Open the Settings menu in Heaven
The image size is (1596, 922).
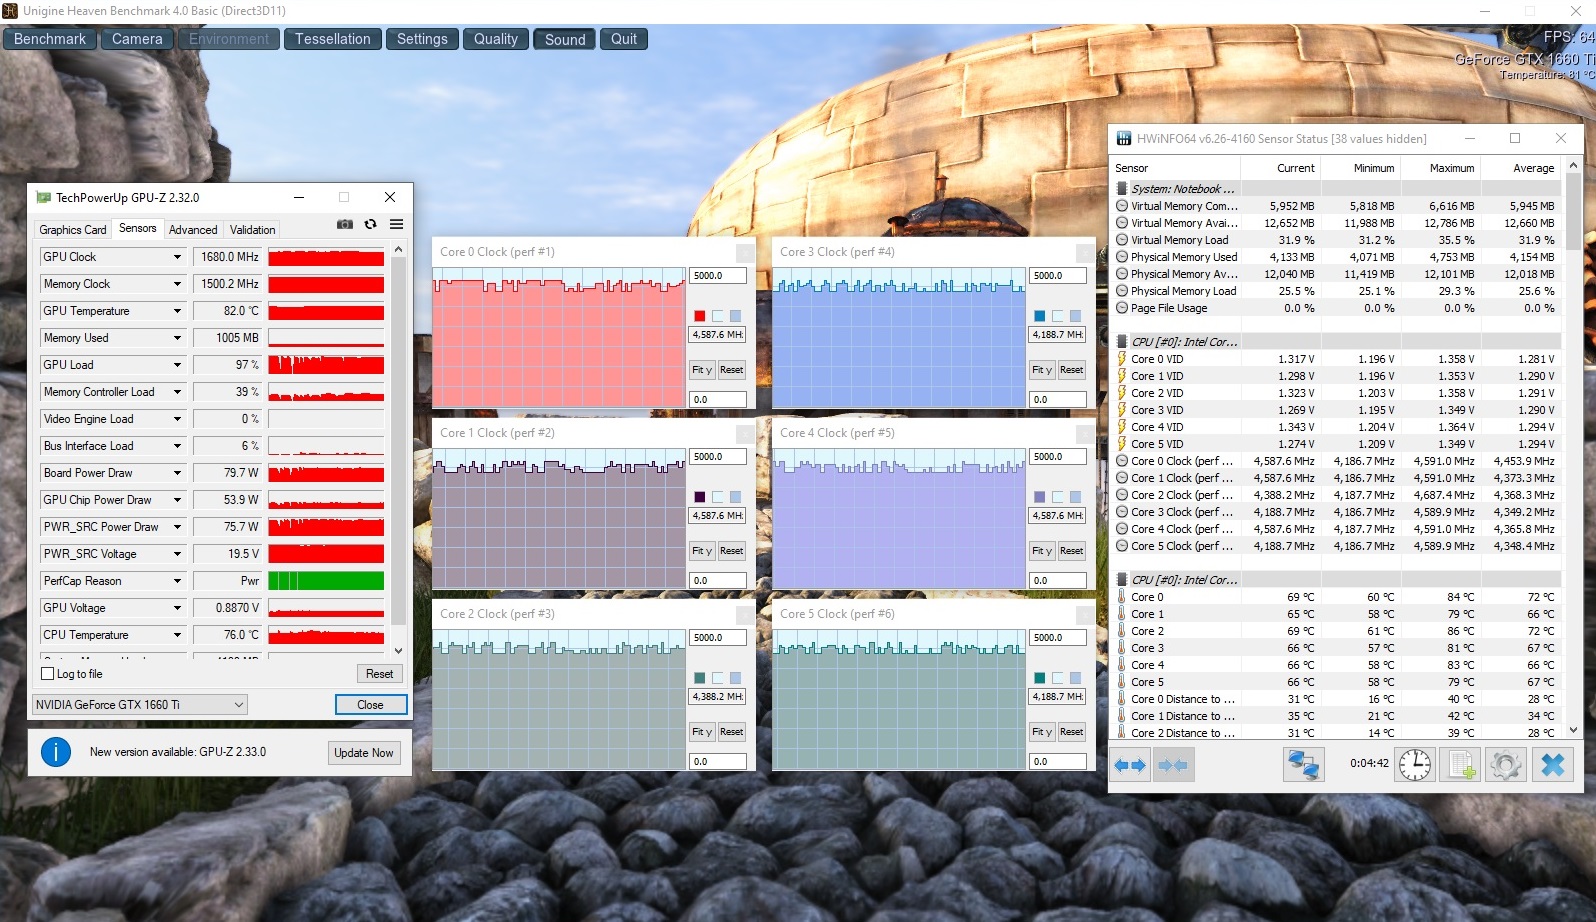click(422, 39)
